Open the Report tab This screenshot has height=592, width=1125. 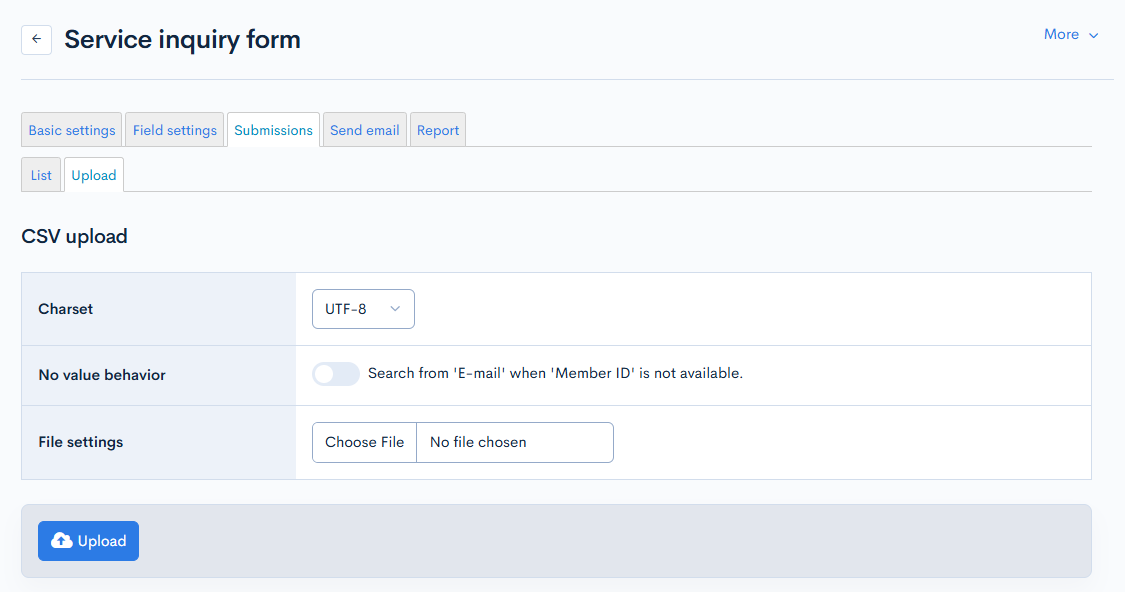click(x=438, y=130)
